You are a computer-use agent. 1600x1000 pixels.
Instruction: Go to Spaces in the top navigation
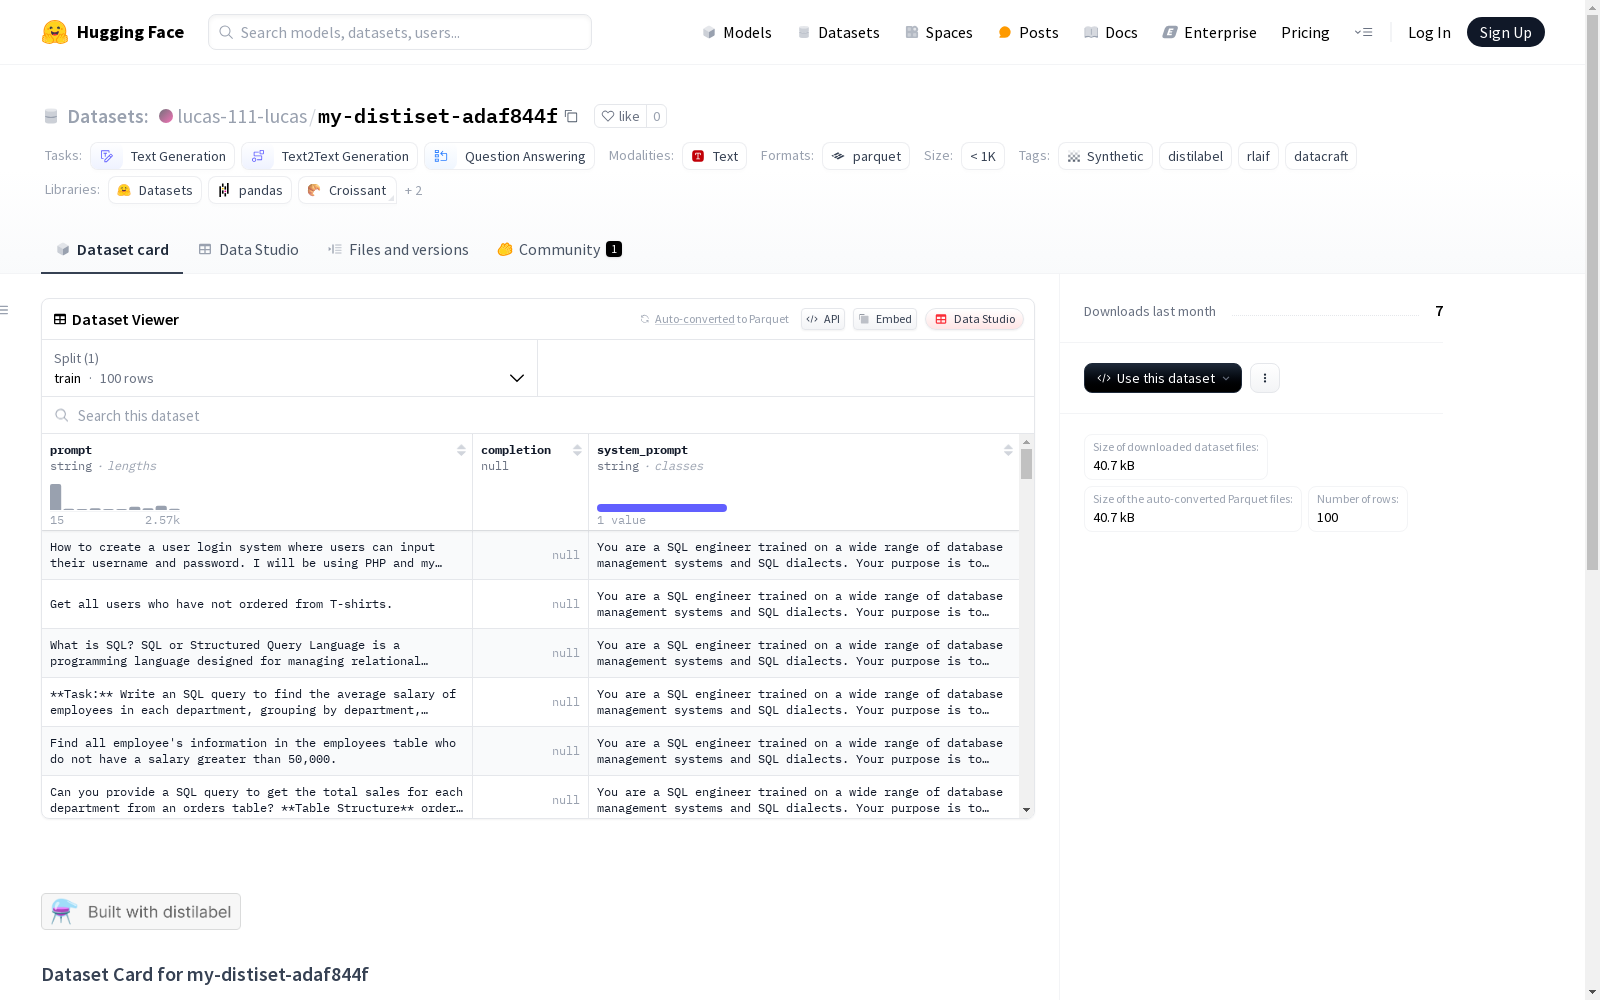(938, 32)
